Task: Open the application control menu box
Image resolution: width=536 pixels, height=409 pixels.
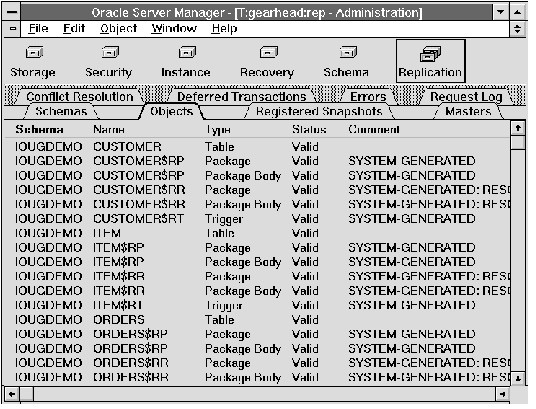Action: [x=12, y=12]
